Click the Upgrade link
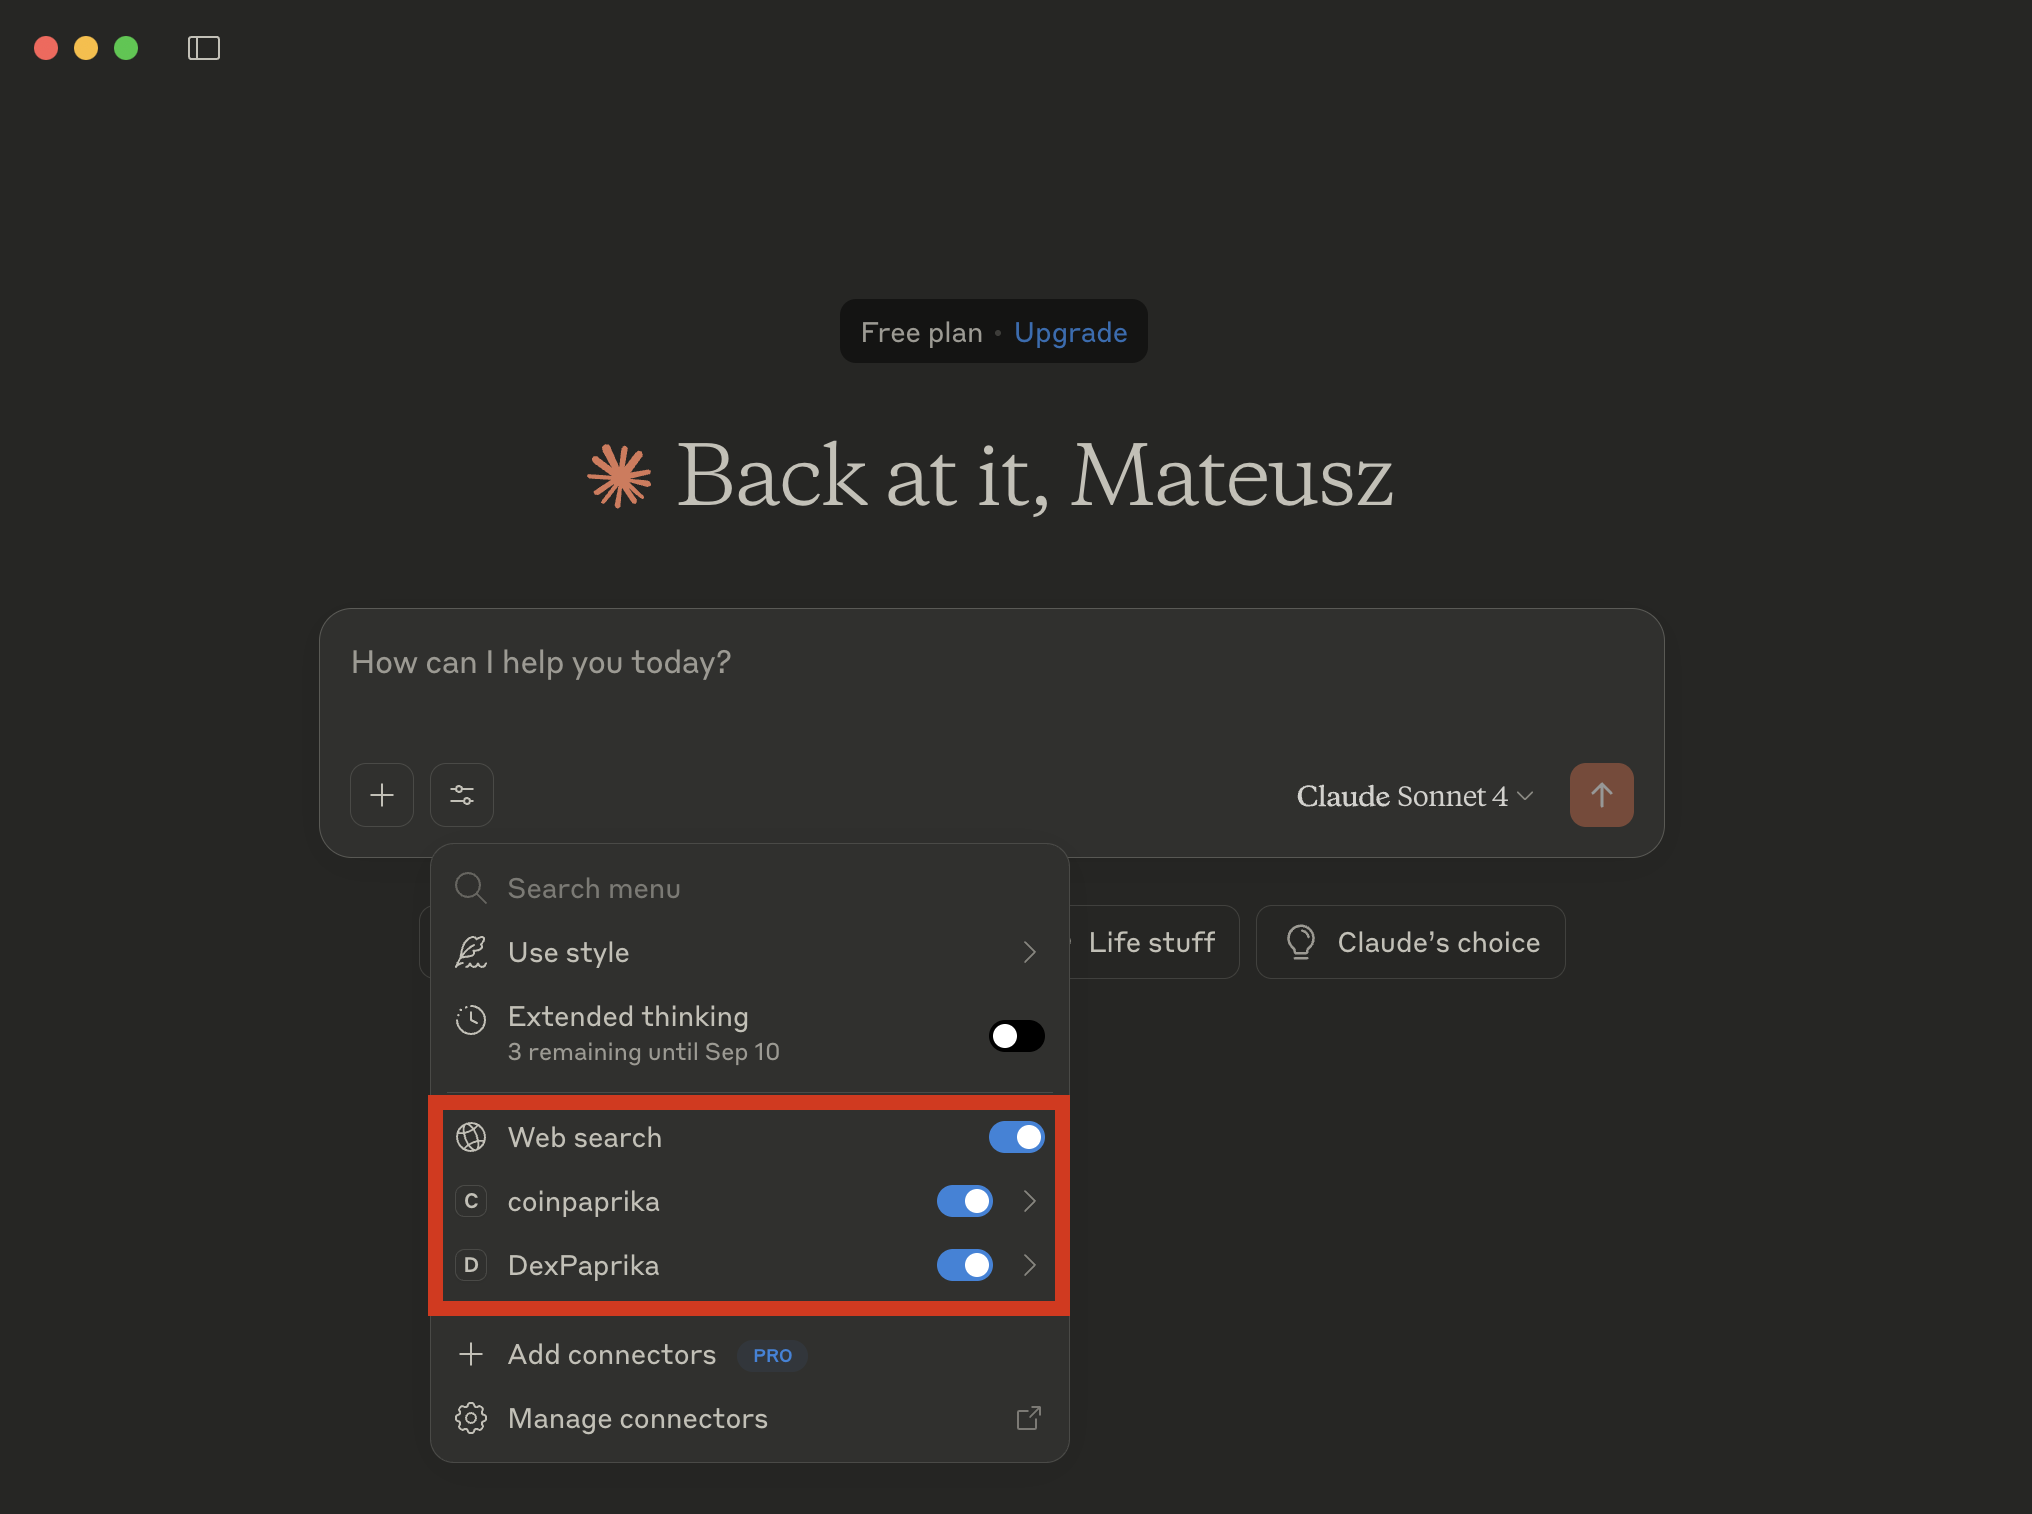 click(x=1070, y=332)
